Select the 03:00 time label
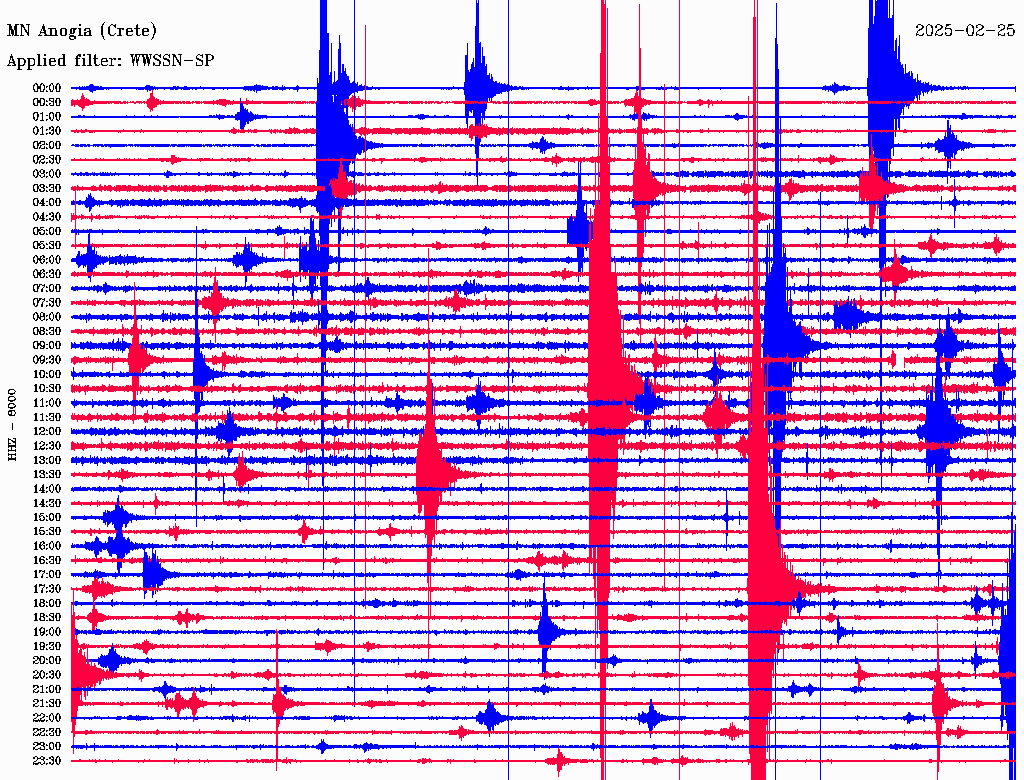This screenshot has height=780, width=1024. click(46, 174)
